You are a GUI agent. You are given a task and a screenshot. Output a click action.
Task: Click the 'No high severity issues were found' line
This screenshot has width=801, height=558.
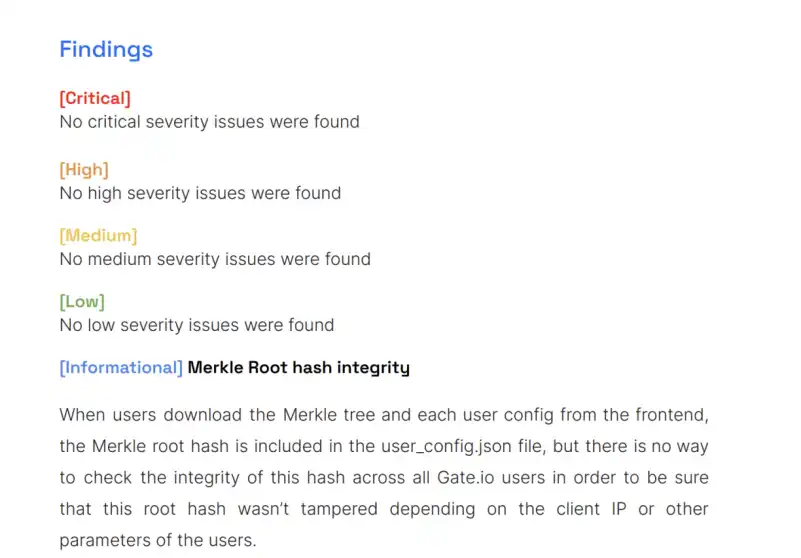coord(200,193)
